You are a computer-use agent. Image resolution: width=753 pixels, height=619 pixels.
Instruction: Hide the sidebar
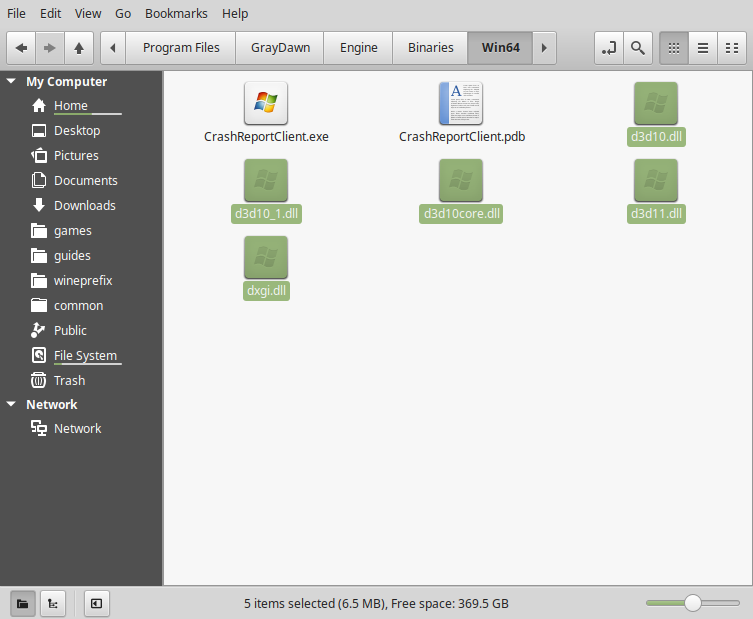coord(97,604)
